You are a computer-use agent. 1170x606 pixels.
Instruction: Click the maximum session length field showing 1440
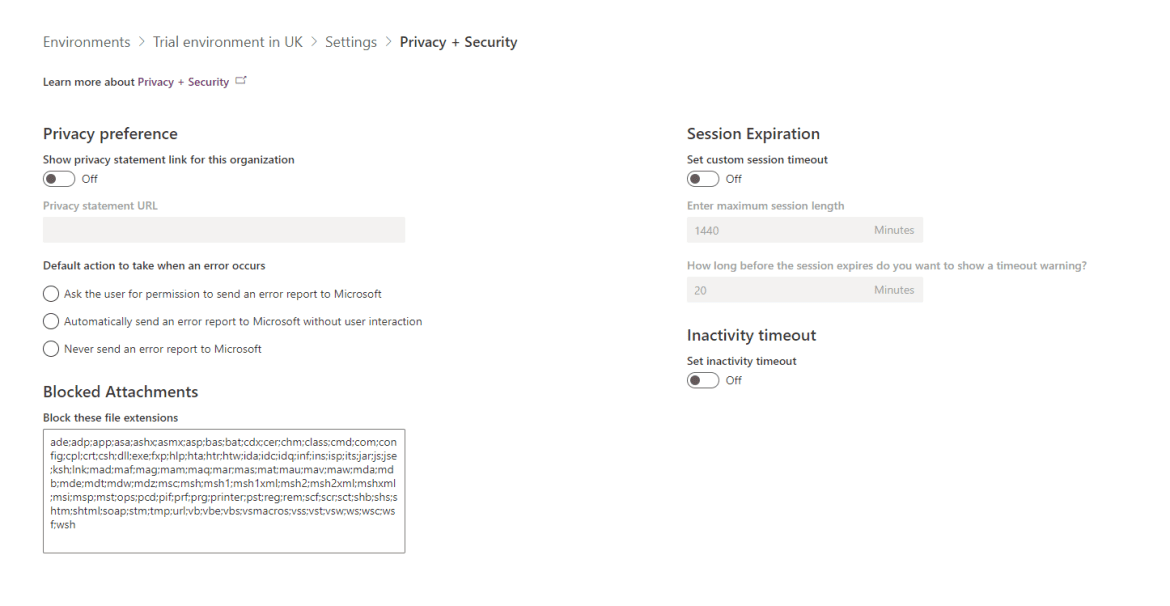(804, 230)
